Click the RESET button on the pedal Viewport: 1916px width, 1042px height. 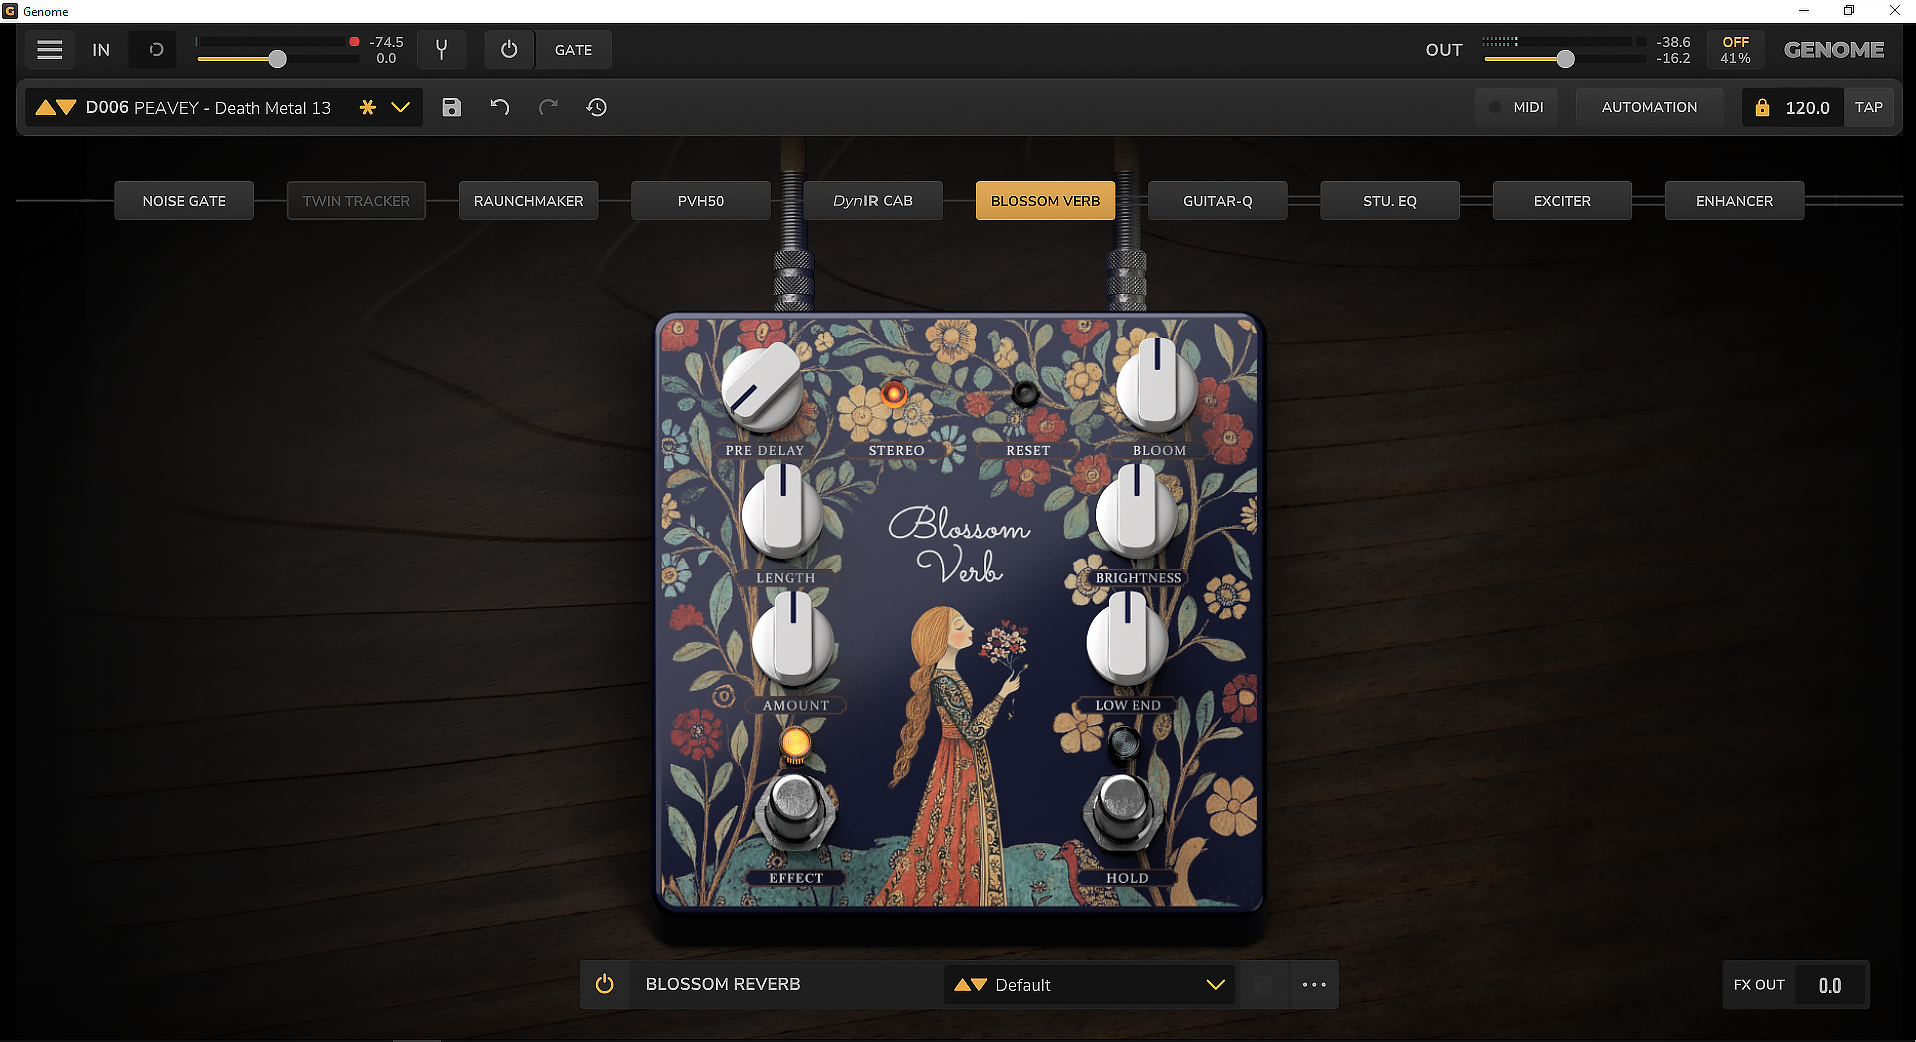tap(1025, 393)
